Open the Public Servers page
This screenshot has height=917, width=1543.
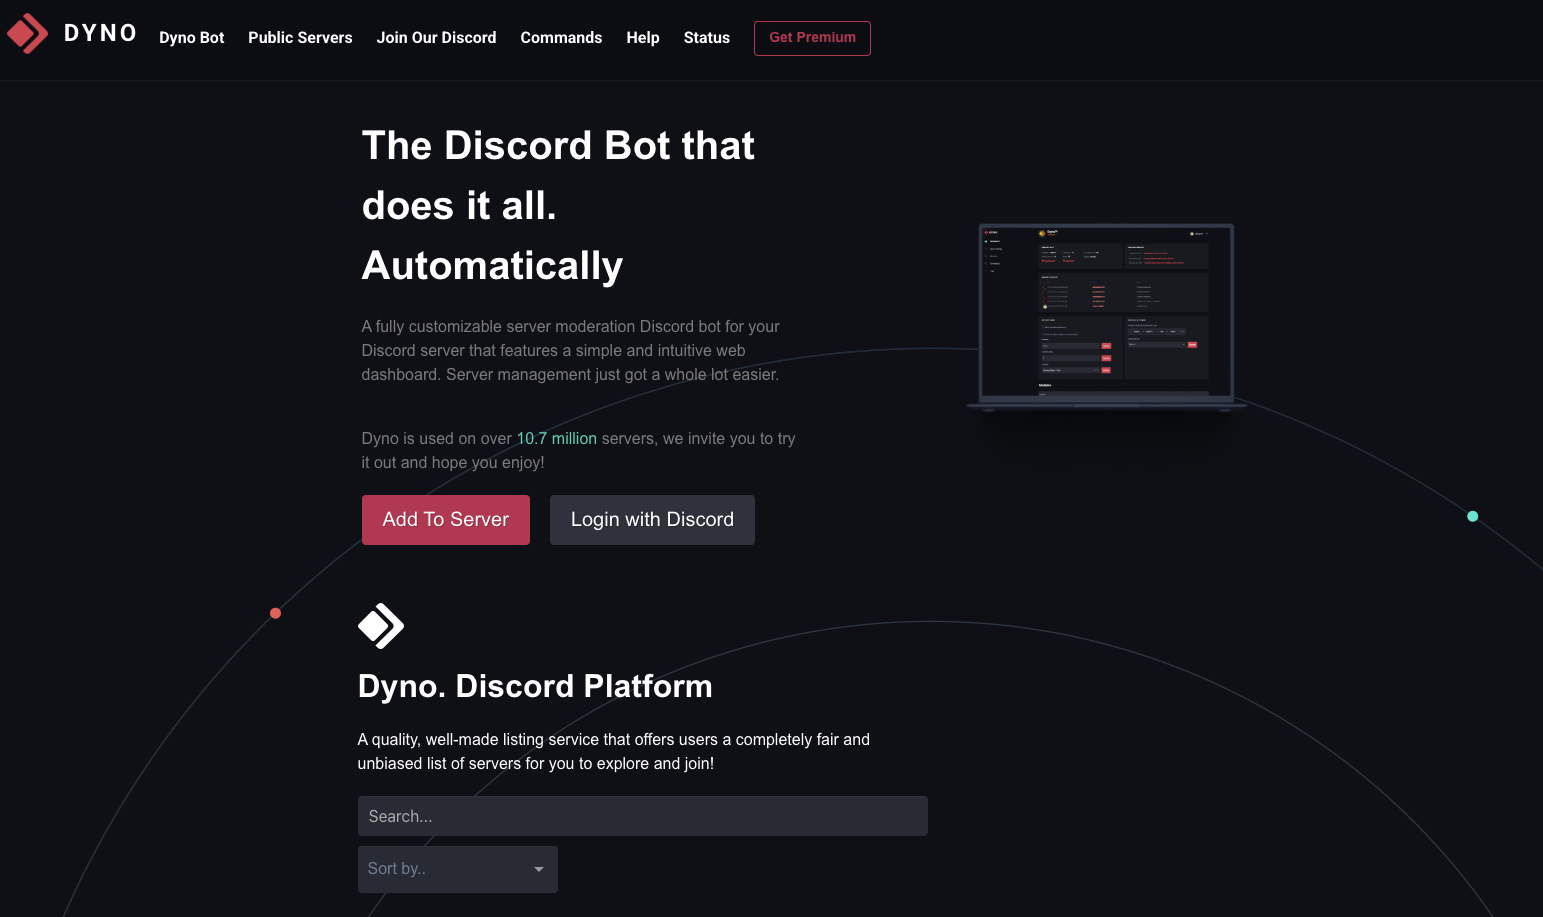[x=300, y=38]
